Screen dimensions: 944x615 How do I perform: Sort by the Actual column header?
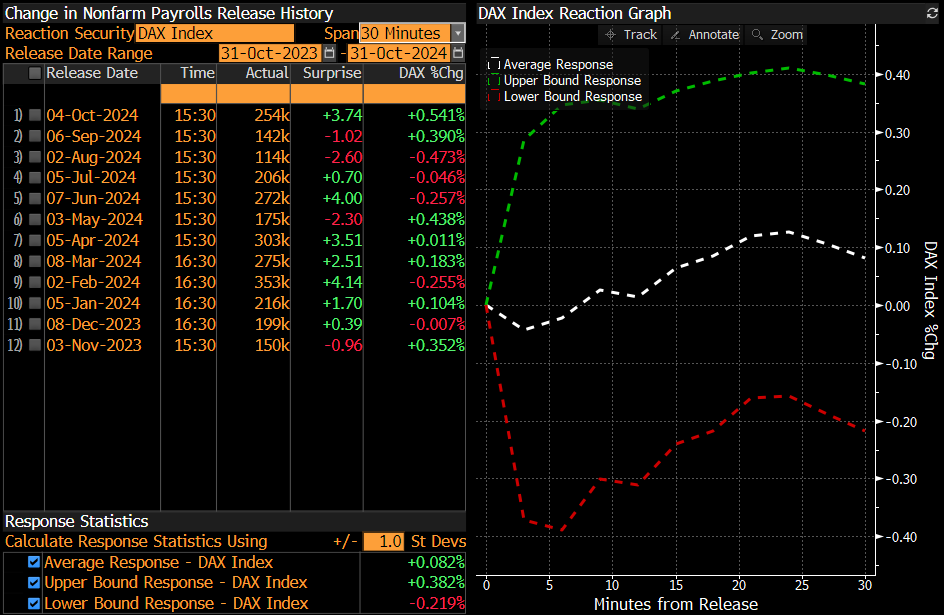coord(267,73)
